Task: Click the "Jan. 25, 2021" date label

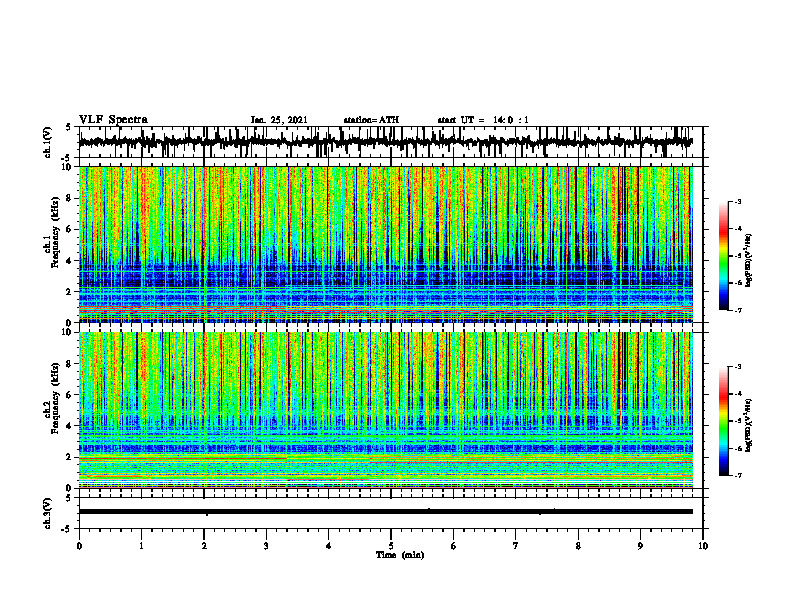Action: (279, 120)
